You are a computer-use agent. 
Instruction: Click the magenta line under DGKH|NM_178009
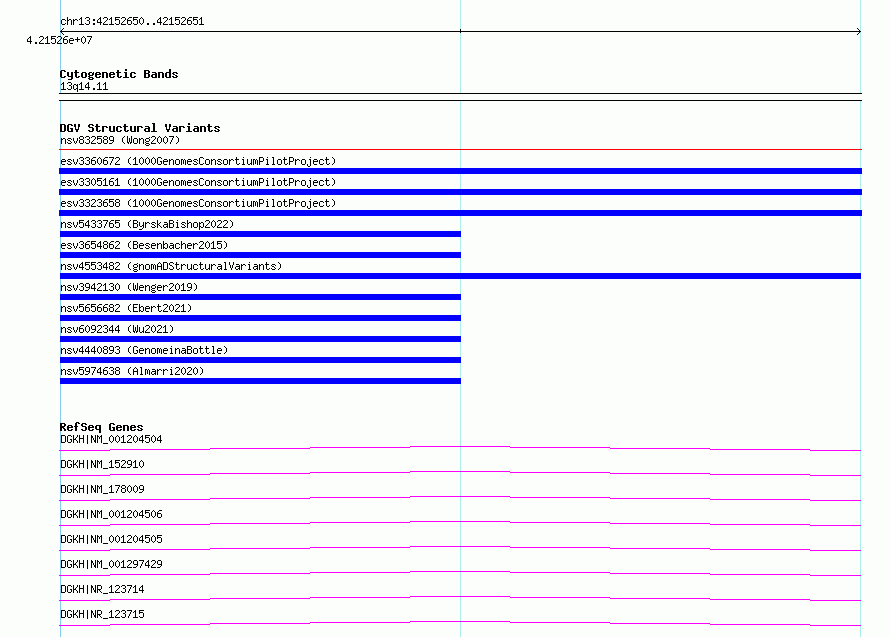pyautogui.click(x=460, y=498)
